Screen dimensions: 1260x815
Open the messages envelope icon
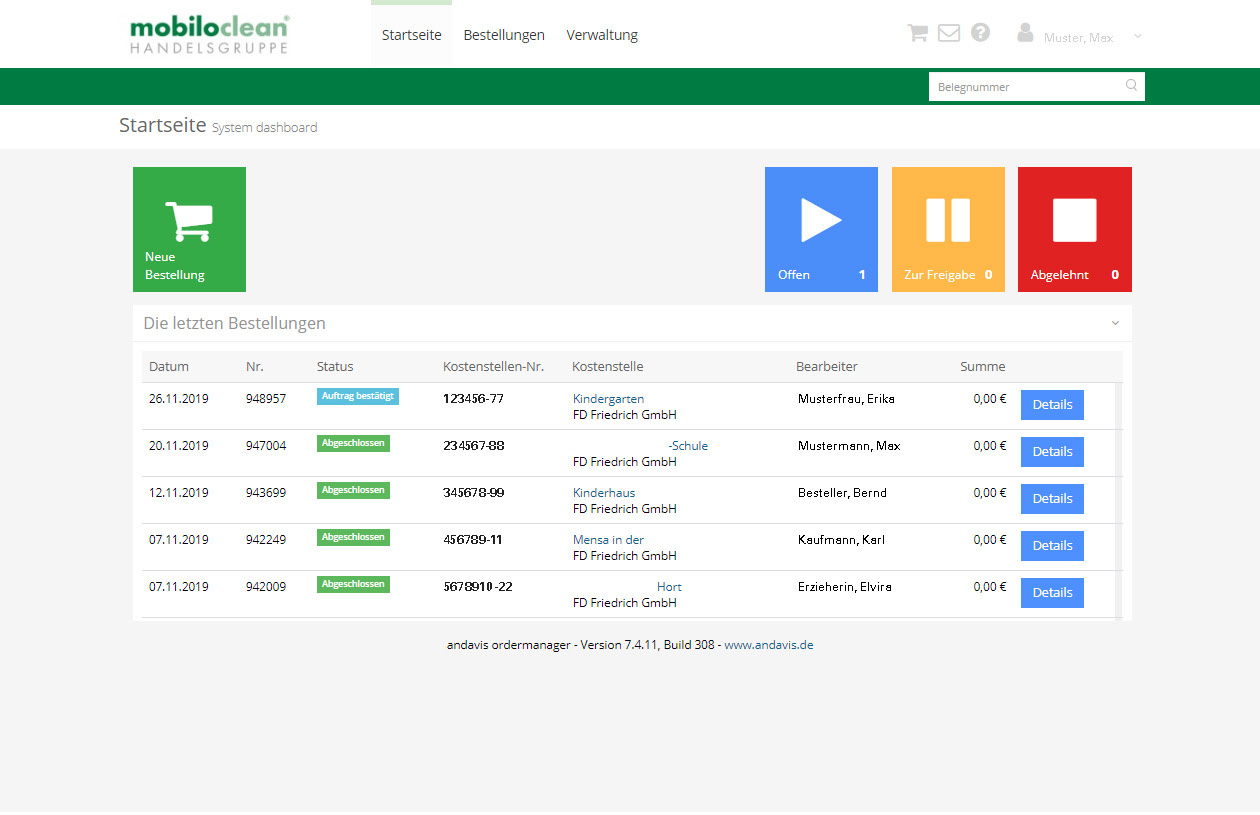pyautogui.click(x=948, y=32)
